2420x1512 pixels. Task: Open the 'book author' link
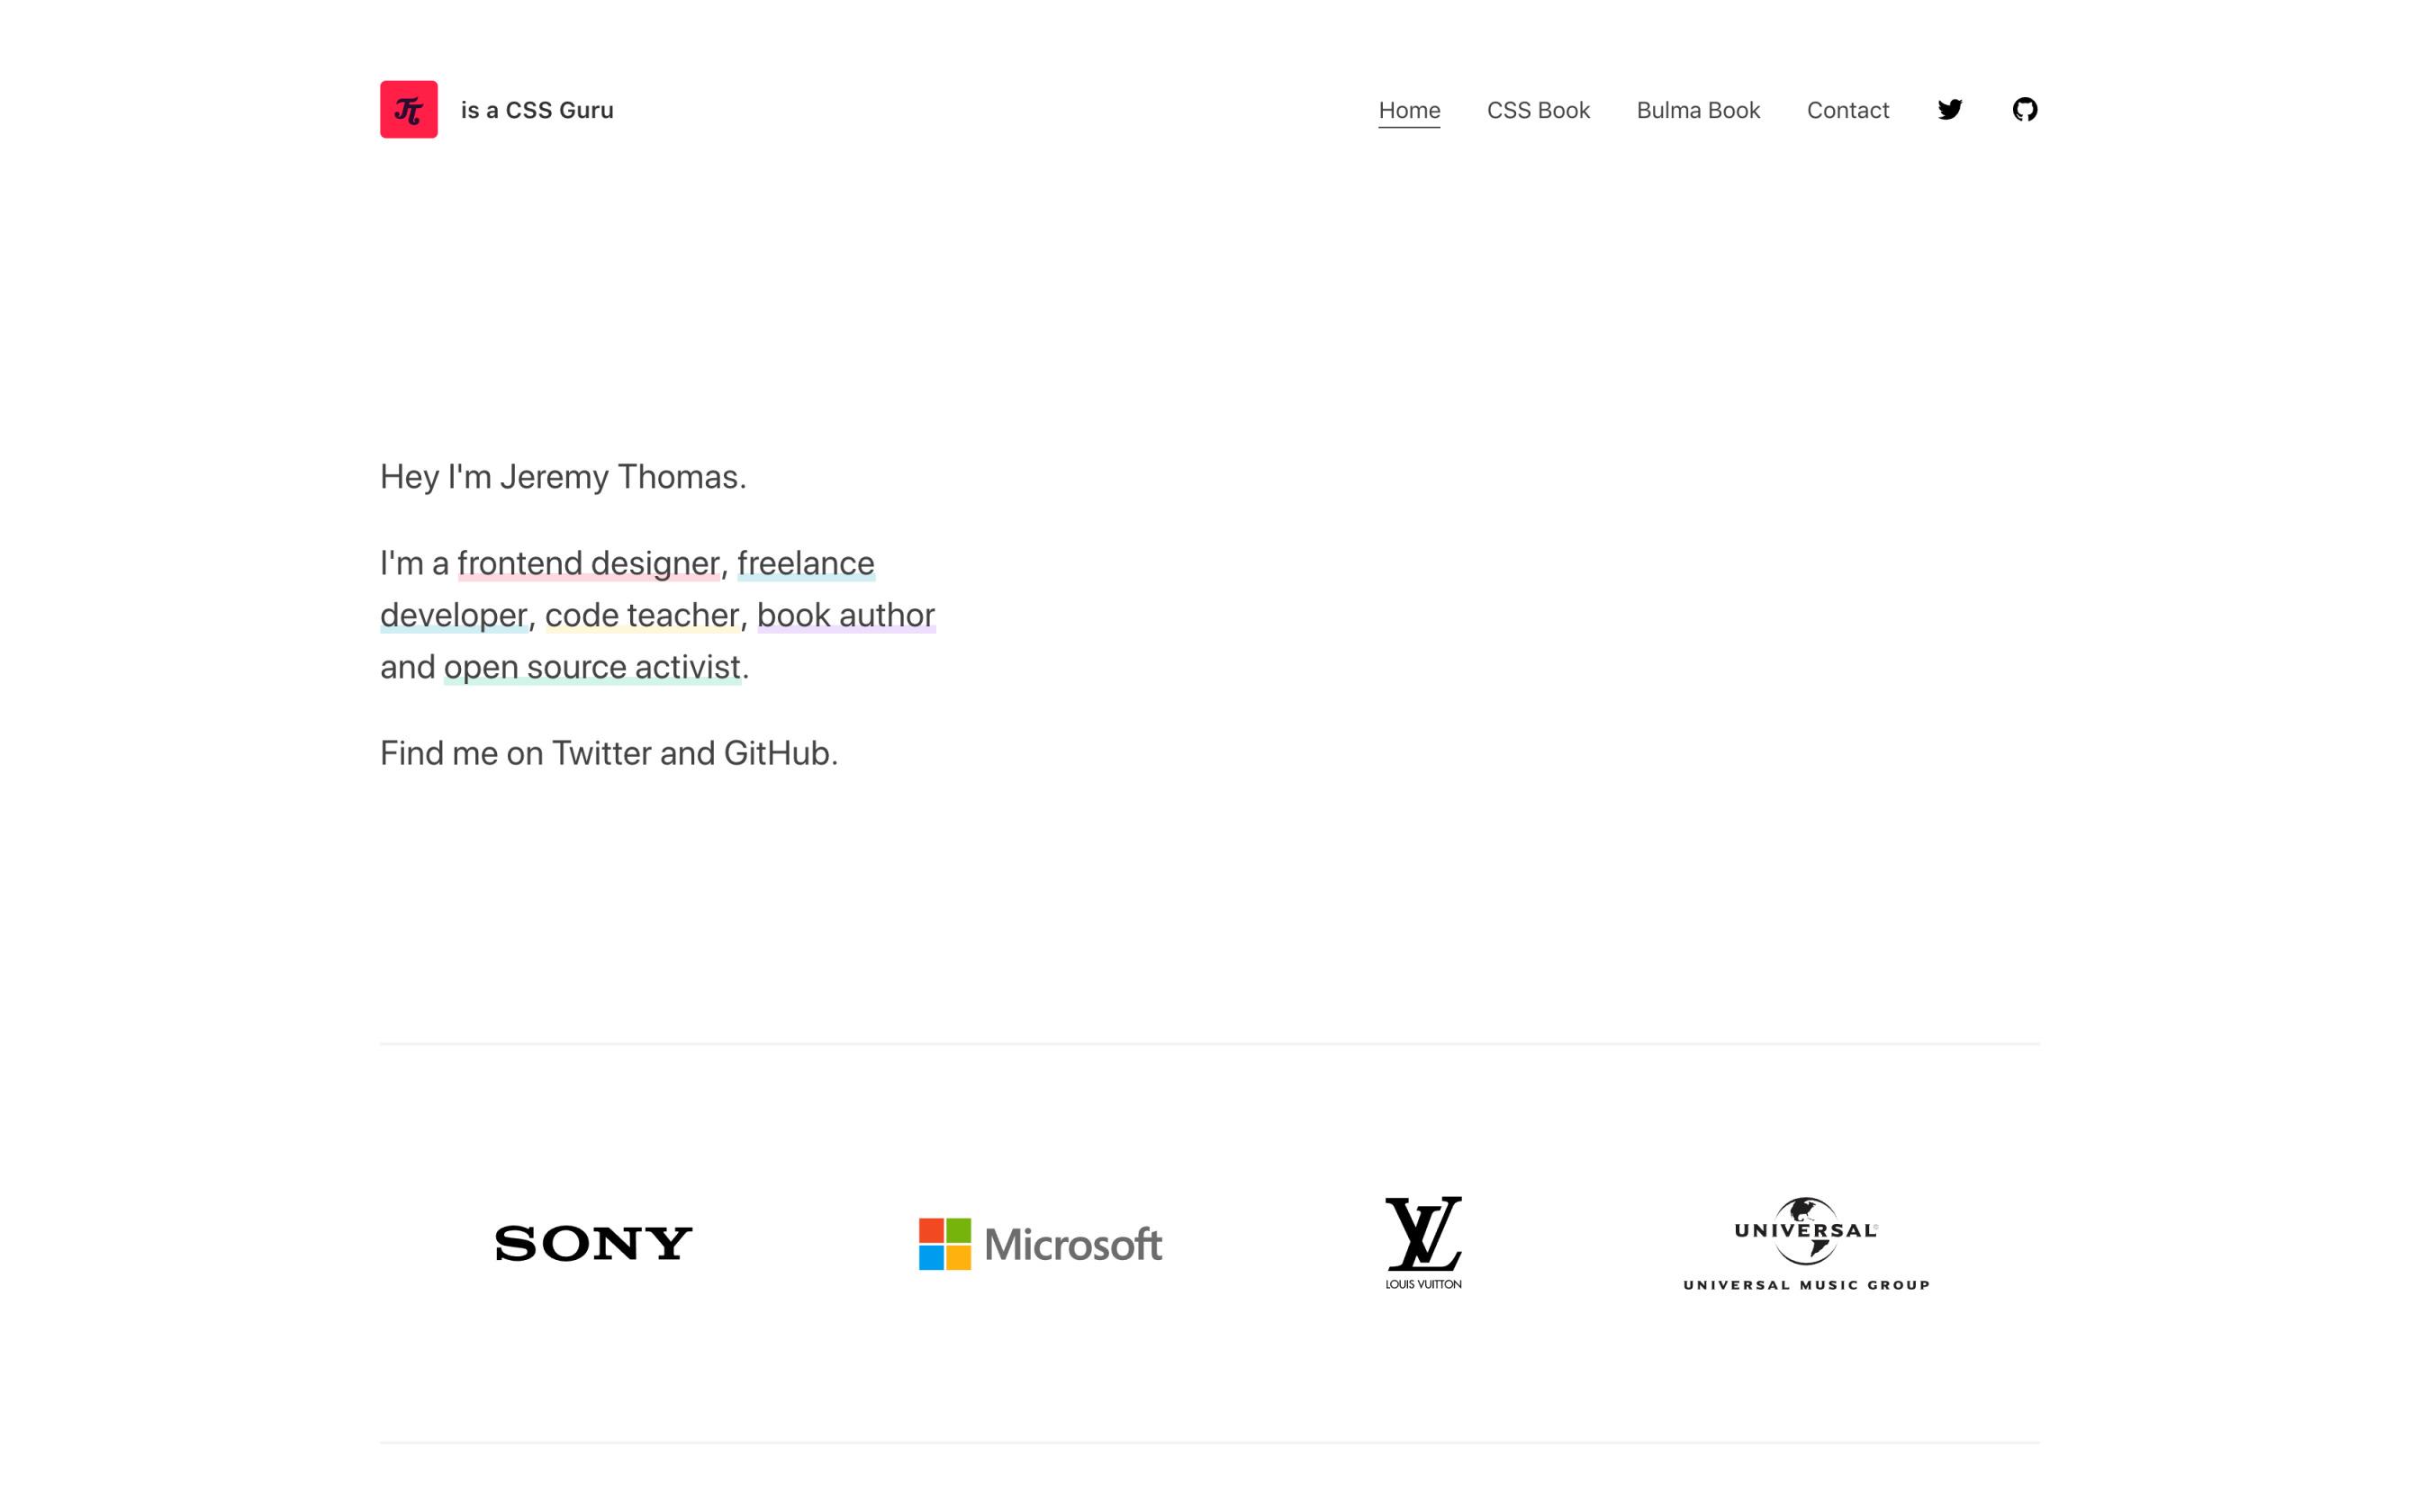coord(846,615)
